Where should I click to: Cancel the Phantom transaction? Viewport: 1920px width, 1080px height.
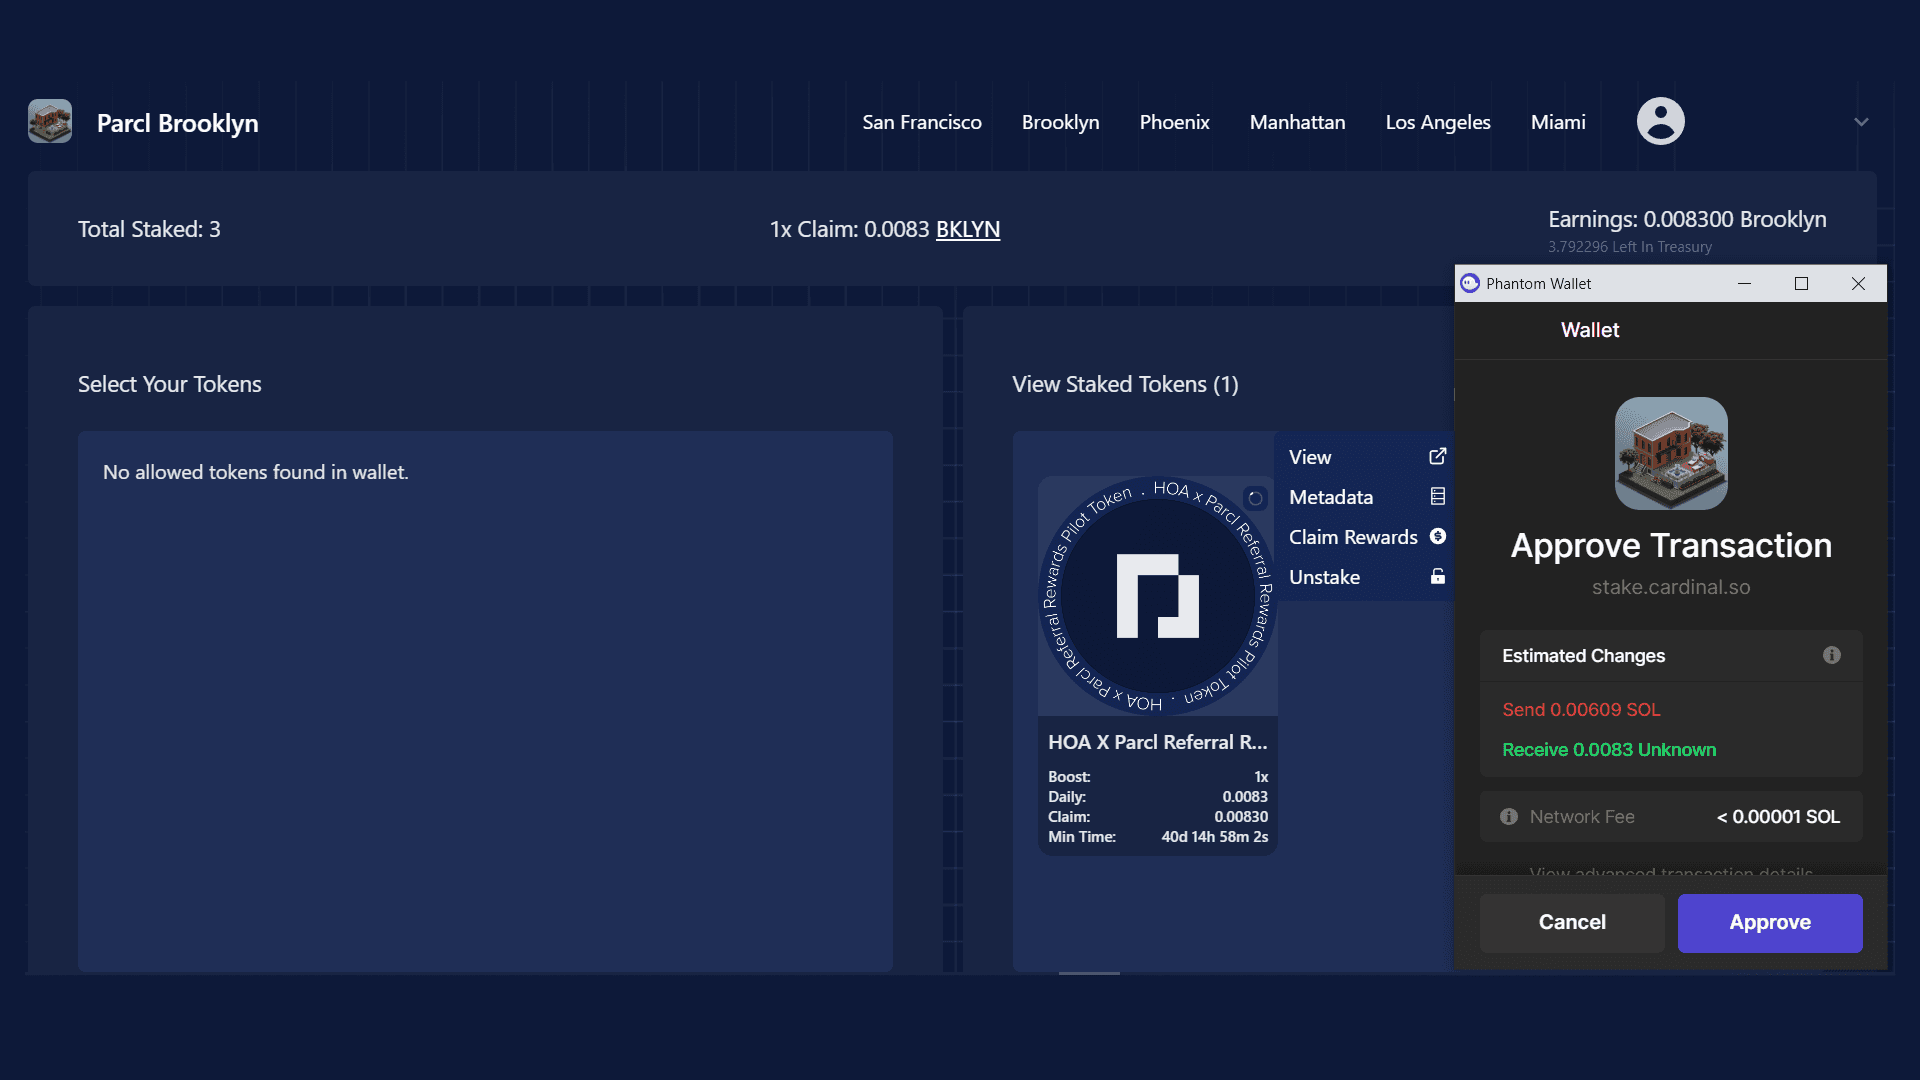tap(1571, 922)
